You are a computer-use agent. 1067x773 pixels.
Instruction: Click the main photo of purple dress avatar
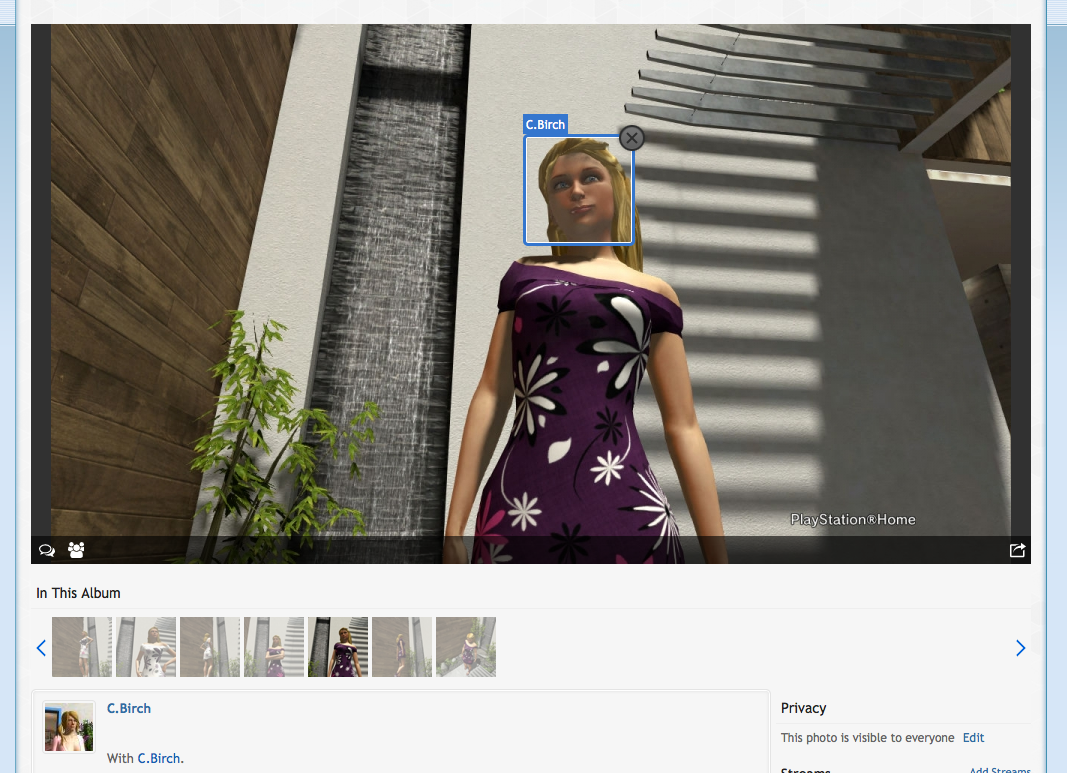(531, 294)
